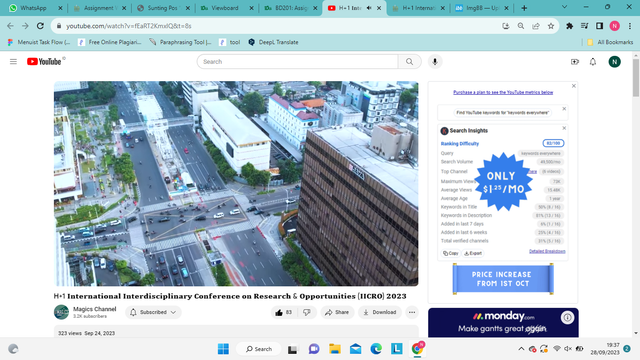Image resolution: width=640 pixels, height=360 pixels.
Task: Open Microsoft Edge from taskbar
Action: (x=376, y=349)
